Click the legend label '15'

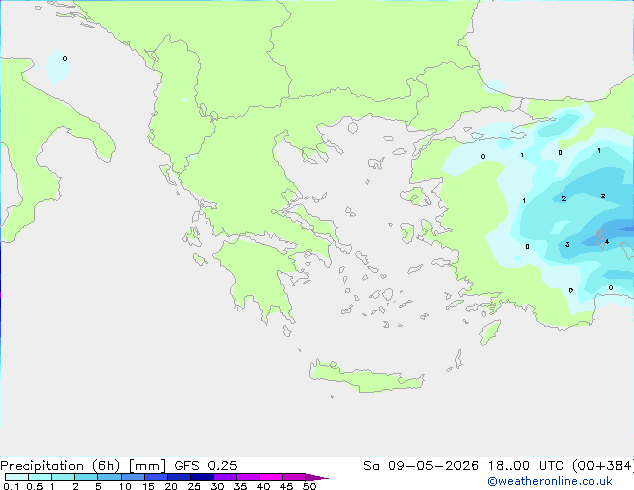[148, 486]
